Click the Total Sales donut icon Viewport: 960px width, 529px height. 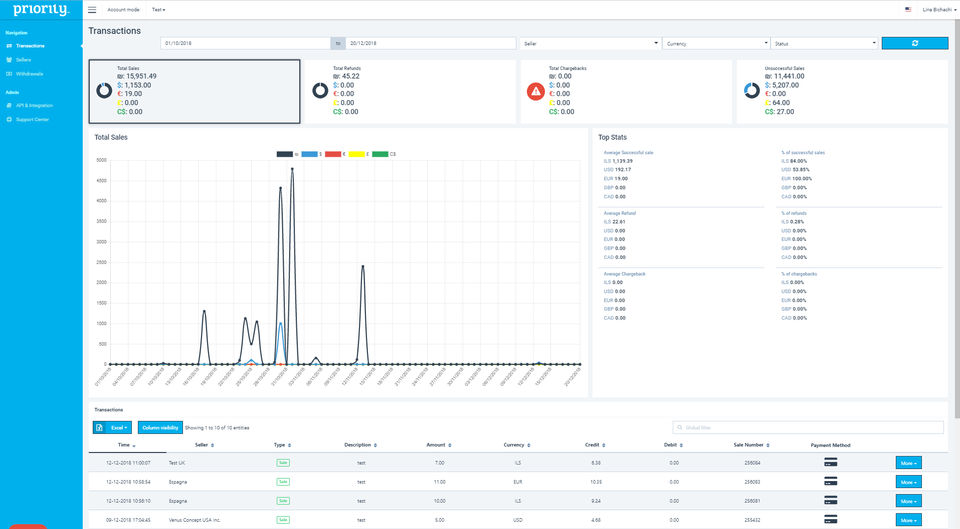click(104, 91)
